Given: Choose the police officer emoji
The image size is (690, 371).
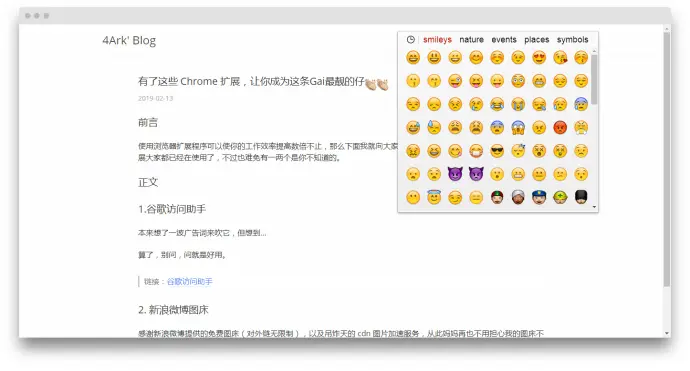Looking at the screenshot, I should [539, 197].
